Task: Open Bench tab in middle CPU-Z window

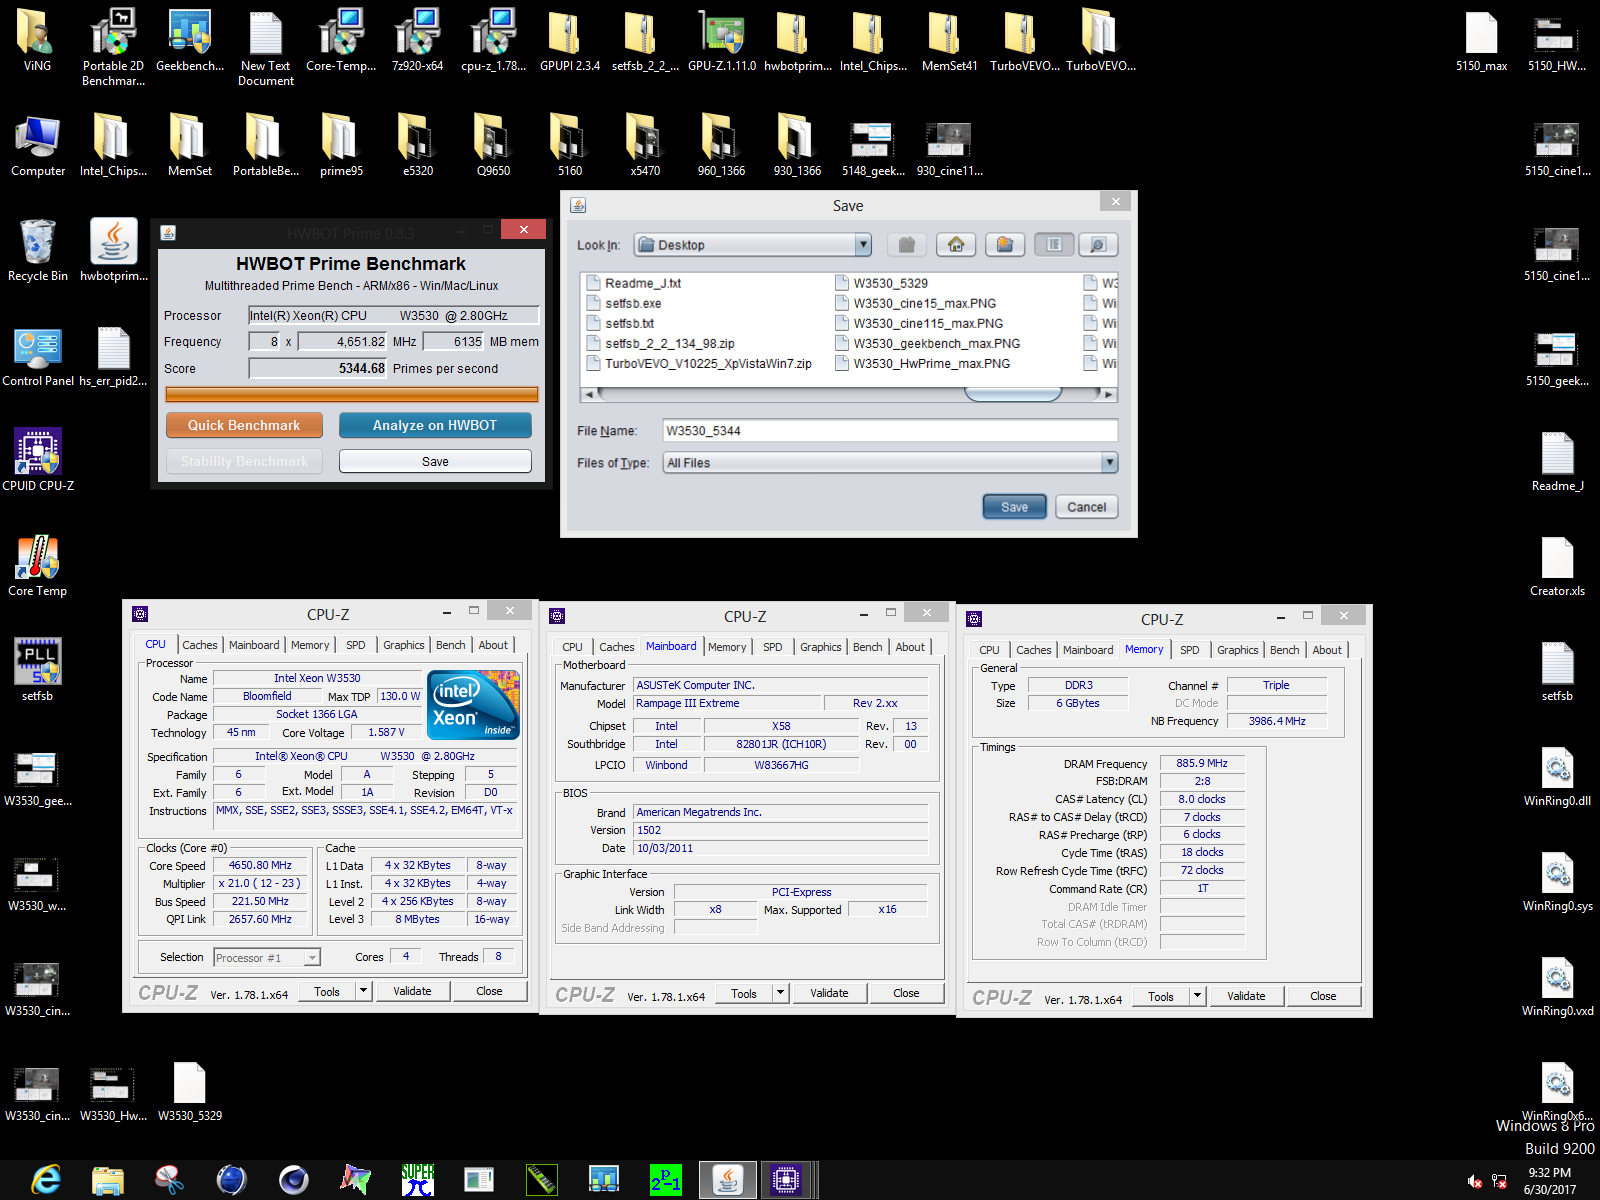Action: (x=868, y=647)
